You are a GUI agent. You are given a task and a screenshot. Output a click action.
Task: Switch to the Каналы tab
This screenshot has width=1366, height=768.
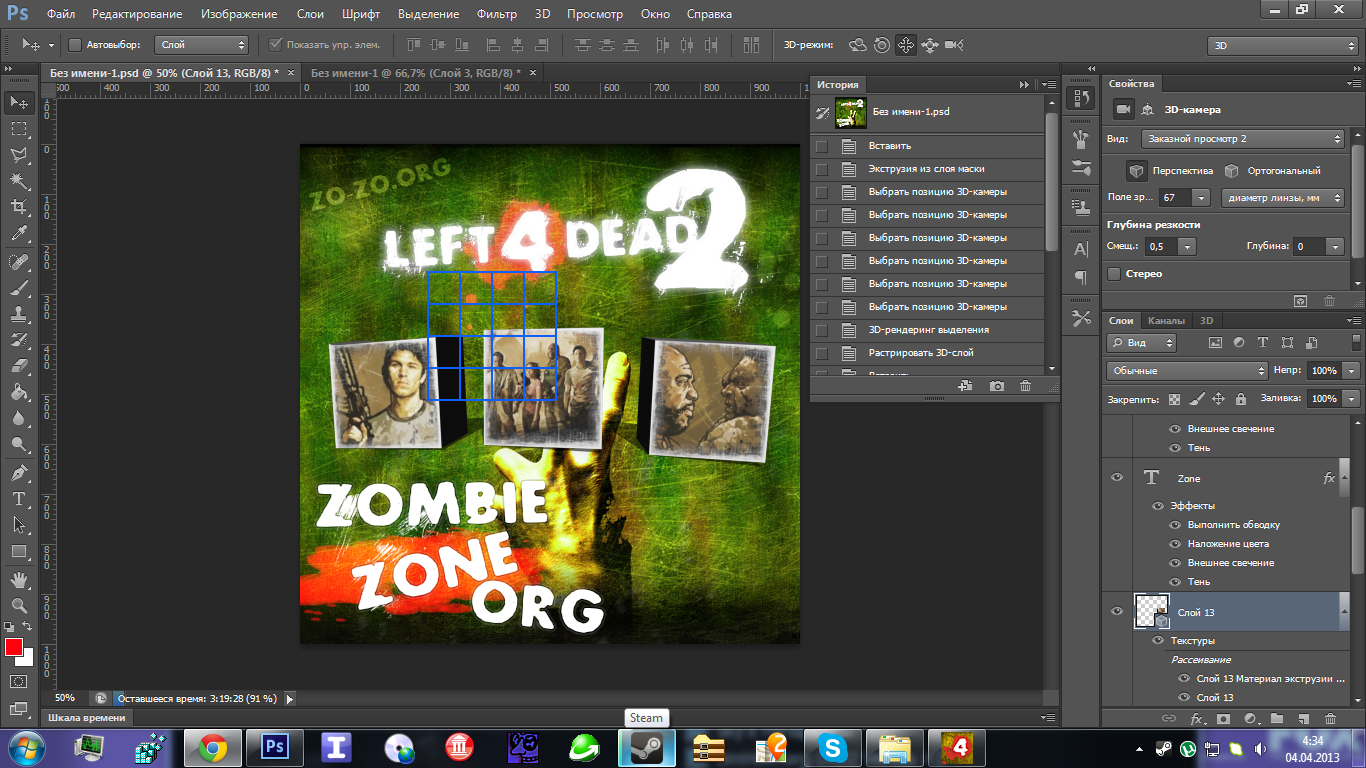(x=1166, y=321)
